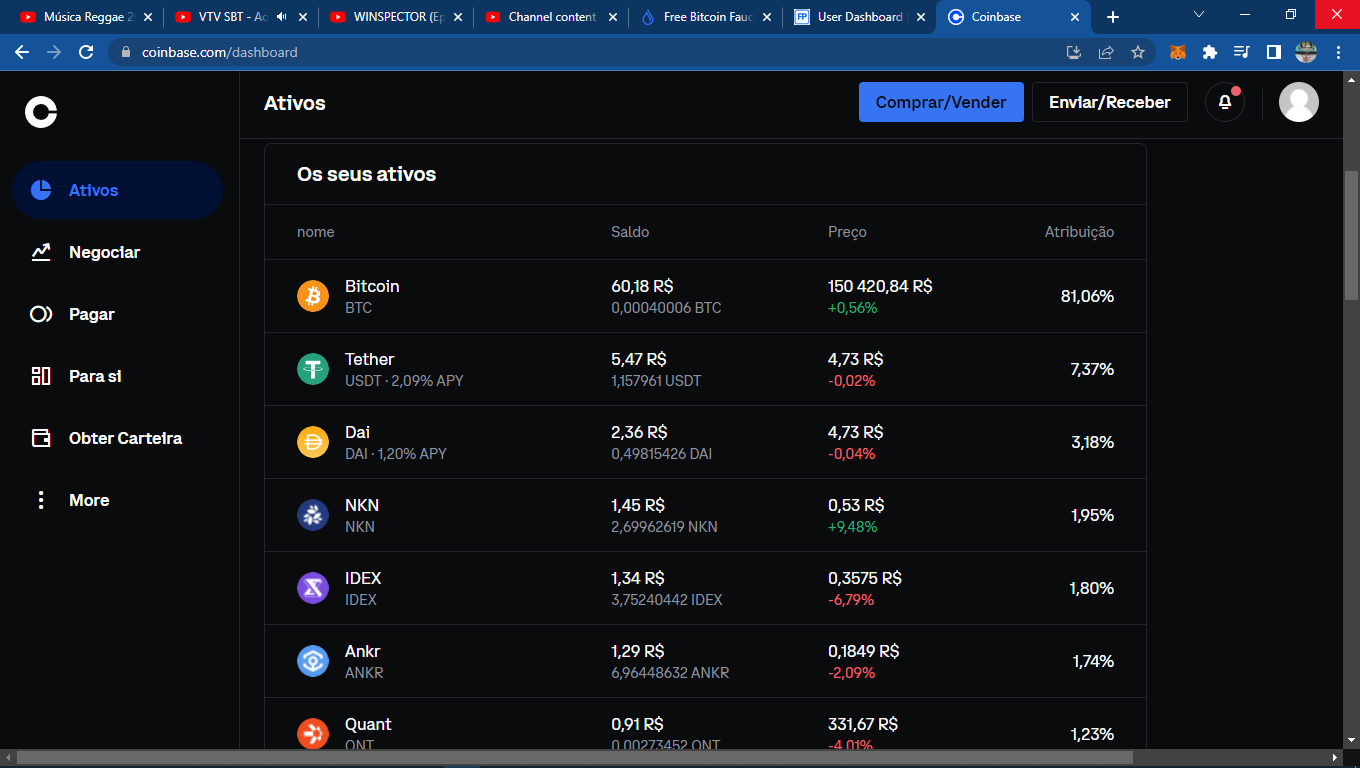Click the Para si grid icon
Image resolution: width=1360 pixels, height=768 pixels.
point(41,376)
